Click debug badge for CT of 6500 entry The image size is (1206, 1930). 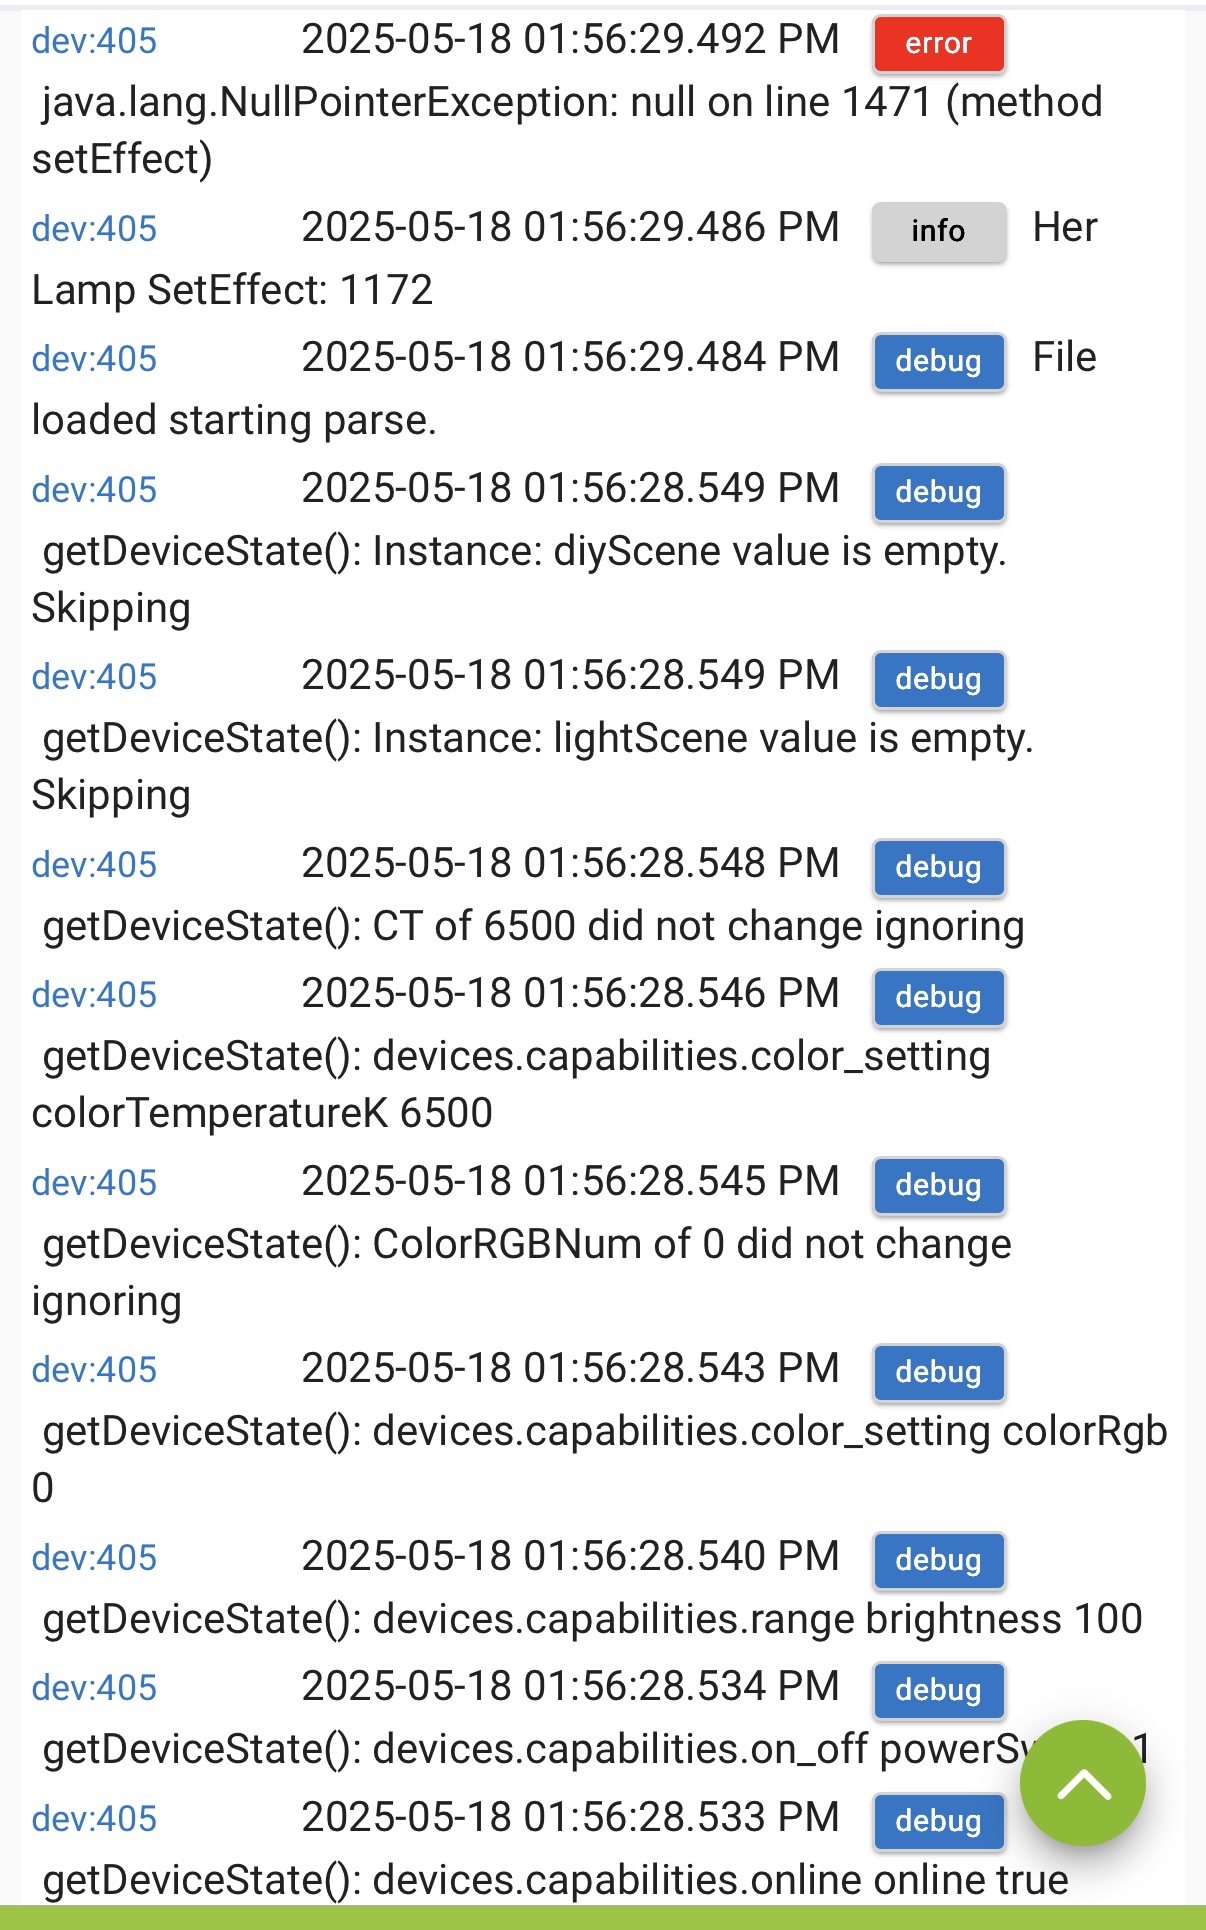click(938, 868)
